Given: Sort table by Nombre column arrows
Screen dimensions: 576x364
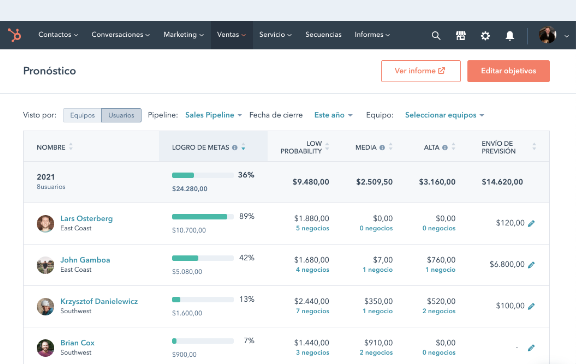Looking at the screenshot, I should click(x=71, y=147).
